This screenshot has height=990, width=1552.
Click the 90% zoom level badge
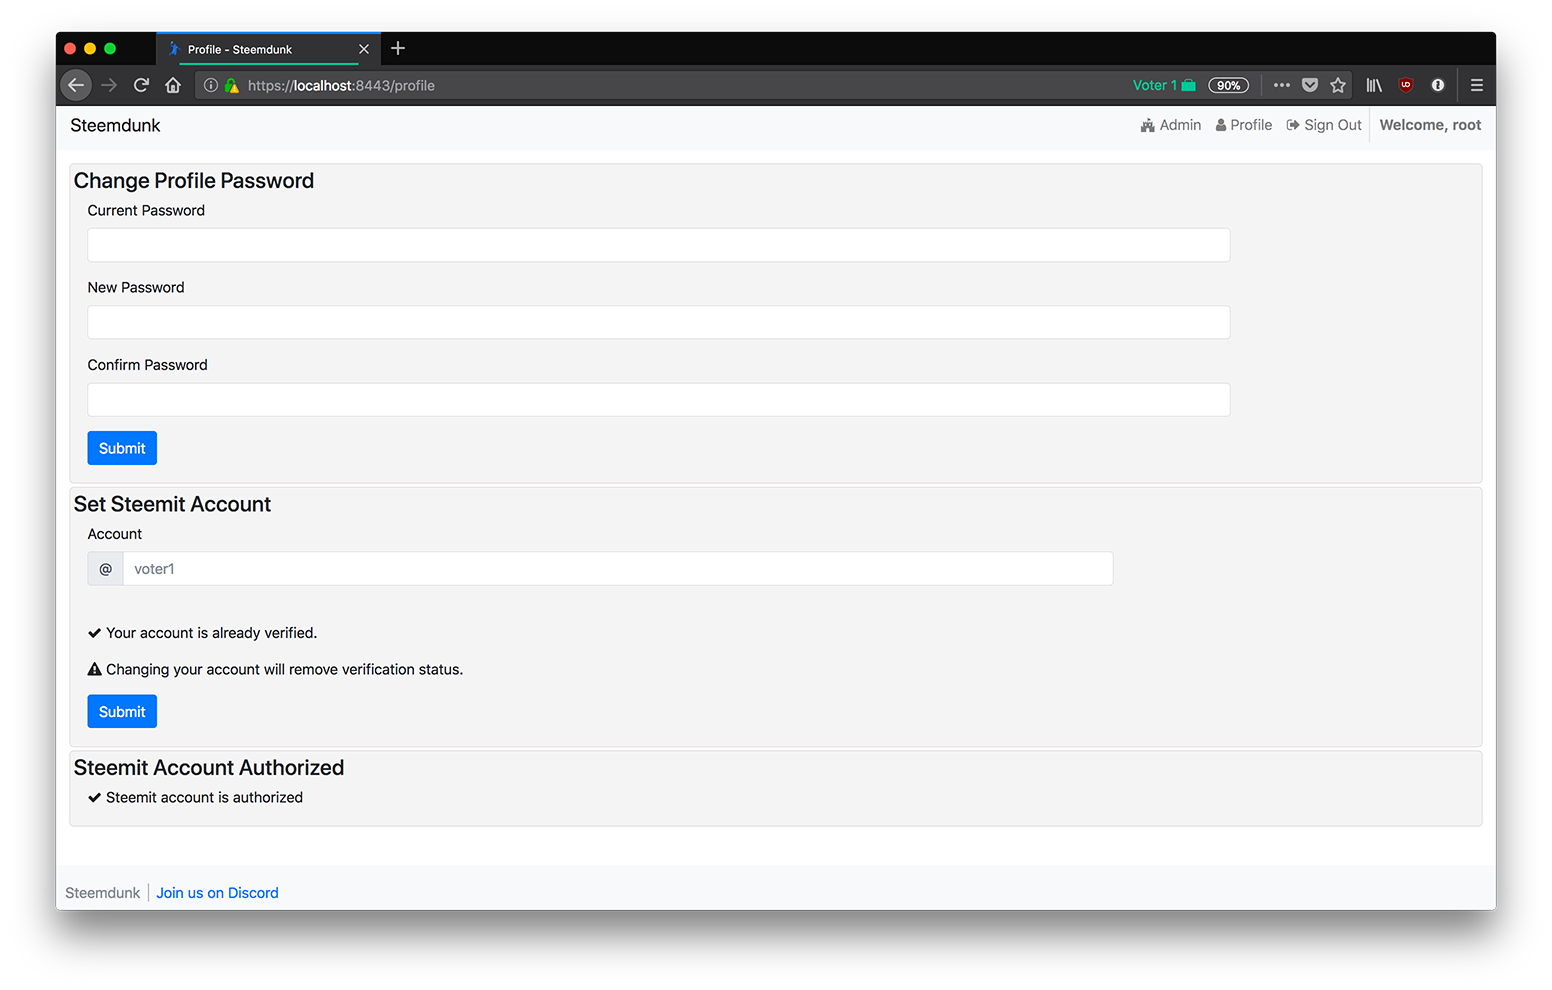[x=1228, y=85]
